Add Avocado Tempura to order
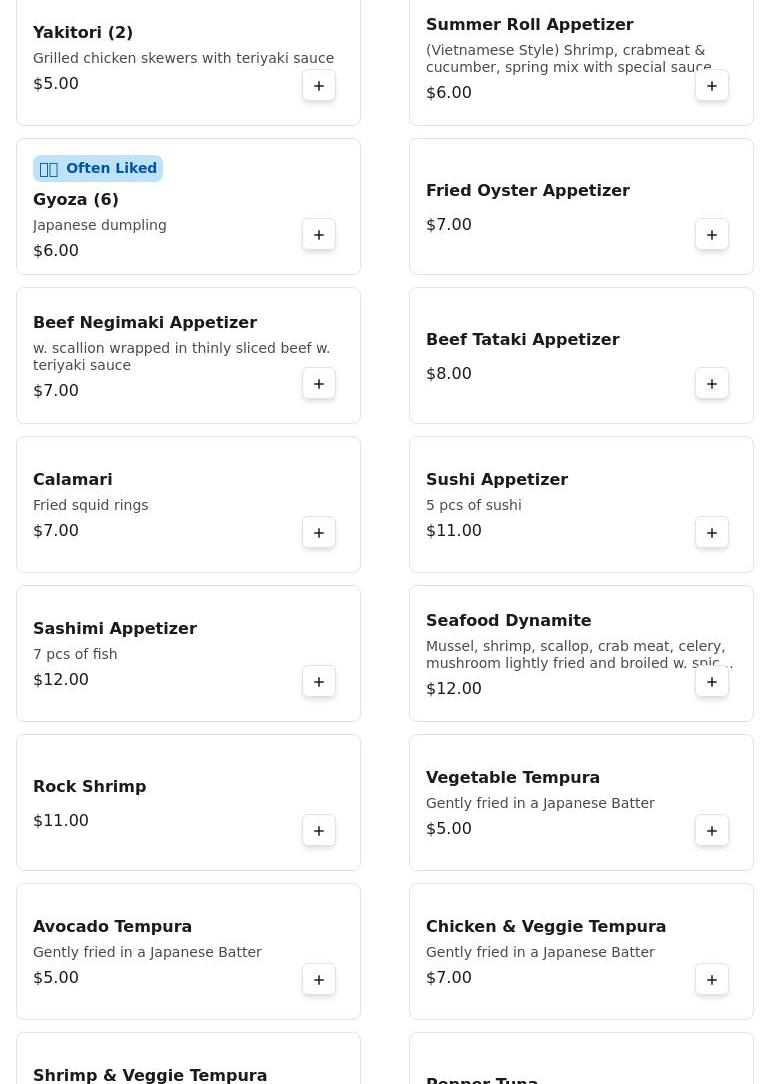 319,980
